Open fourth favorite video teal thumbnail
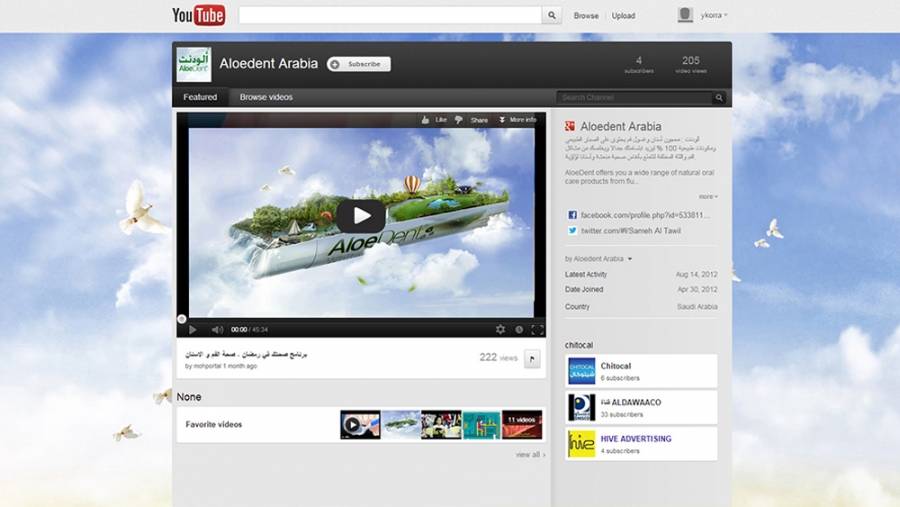900x507 pixels. click(482, 424)
